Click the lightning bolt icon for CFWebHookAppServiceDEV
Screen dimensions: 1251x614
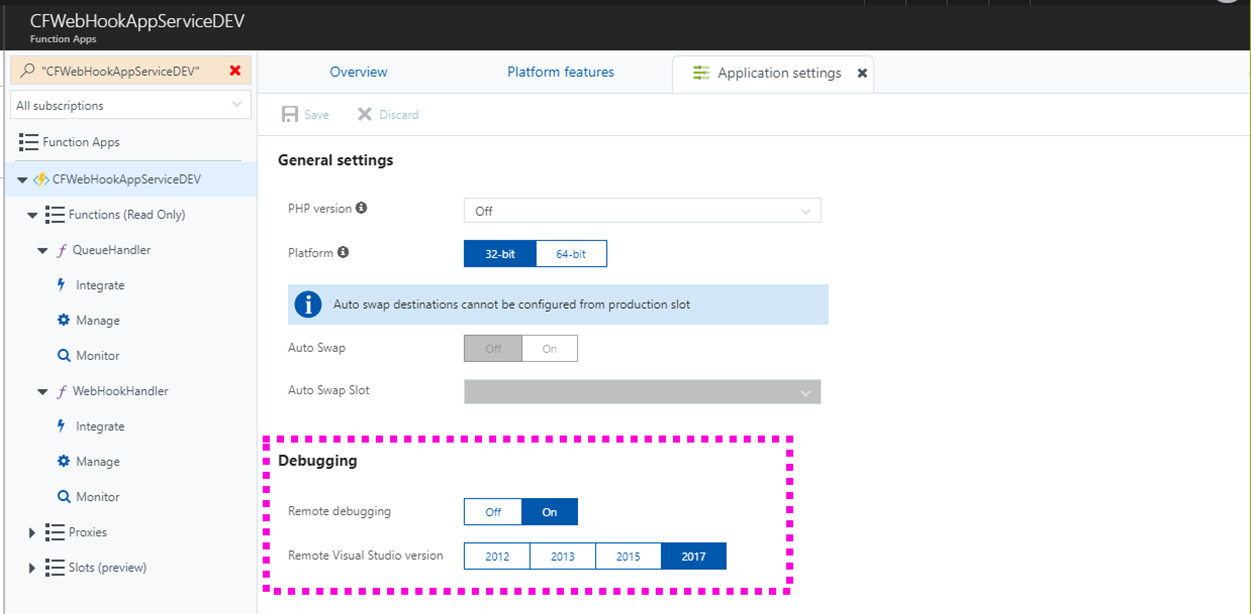point(41,180)
